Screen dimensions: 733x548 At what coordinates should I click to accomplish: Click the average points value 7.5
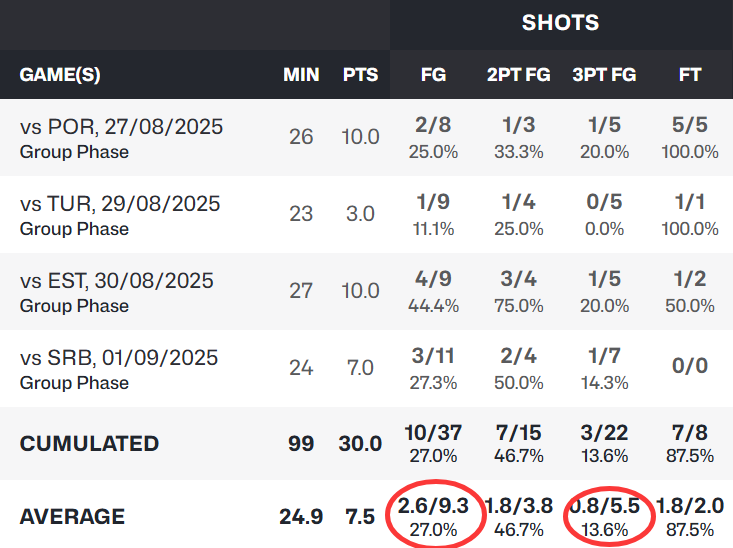(x=360, y=517)
